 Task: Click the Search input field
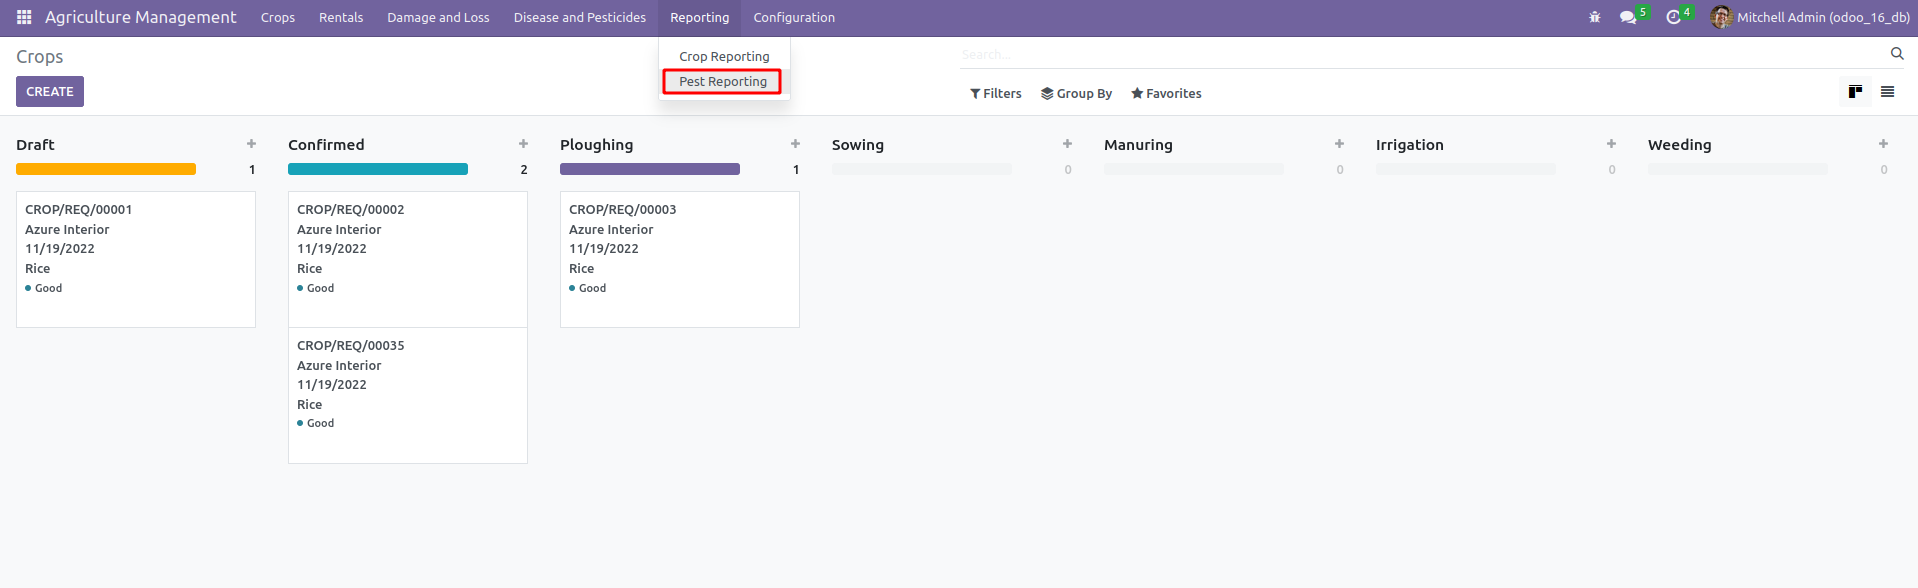(1420, 55)
